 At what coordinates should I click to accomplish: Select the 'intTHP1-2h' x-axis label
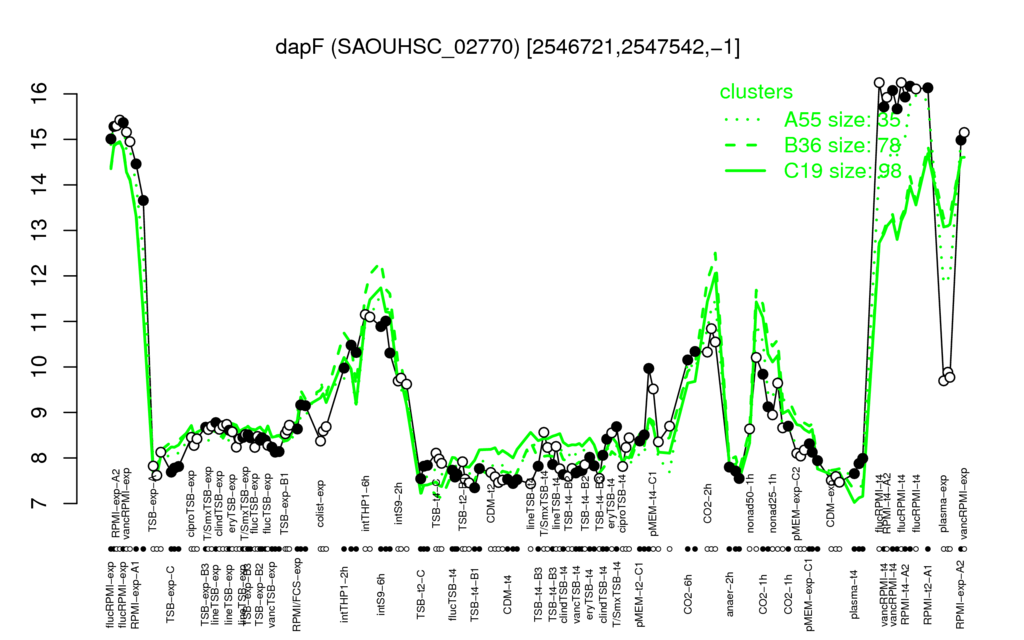pos(345,592)
